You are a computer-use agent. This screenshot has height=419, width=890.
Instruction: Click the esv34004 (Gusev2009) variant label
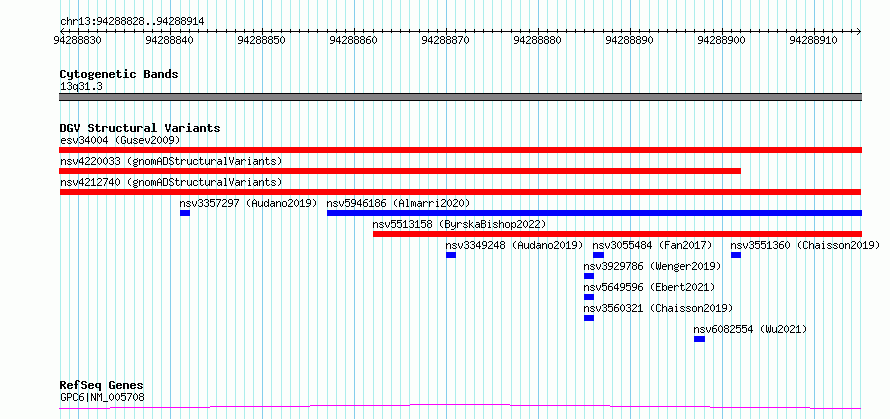click(x=120, y=140)
